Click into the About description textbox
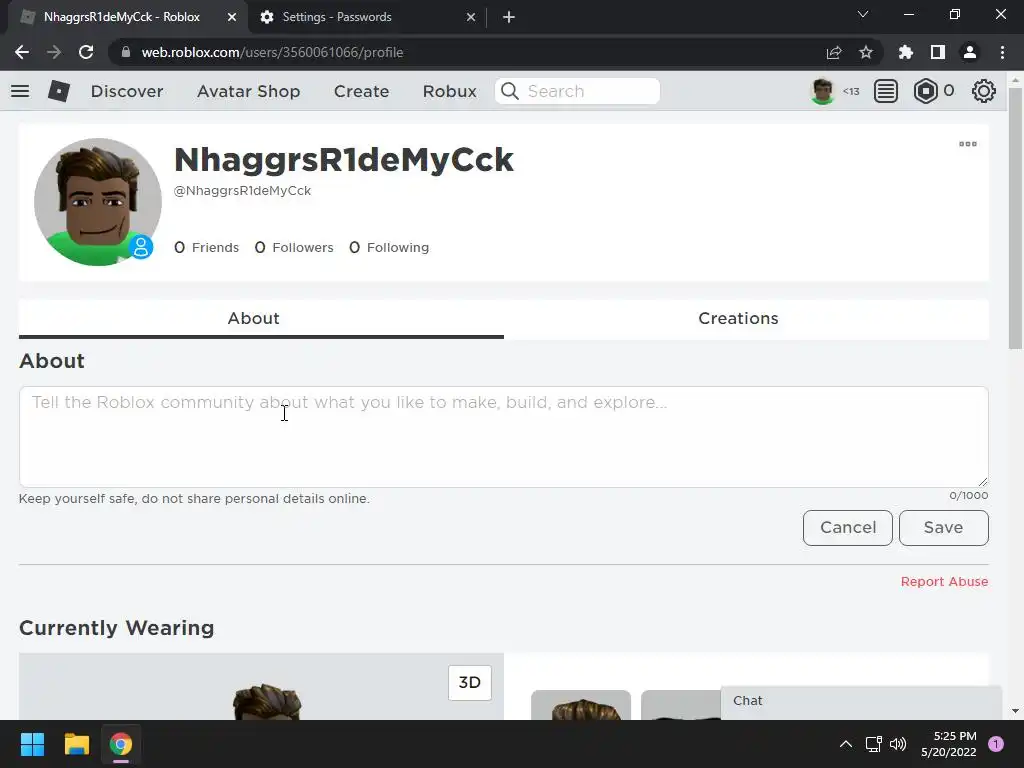Screen dimensions: 1024x768 tap(504, 436)
